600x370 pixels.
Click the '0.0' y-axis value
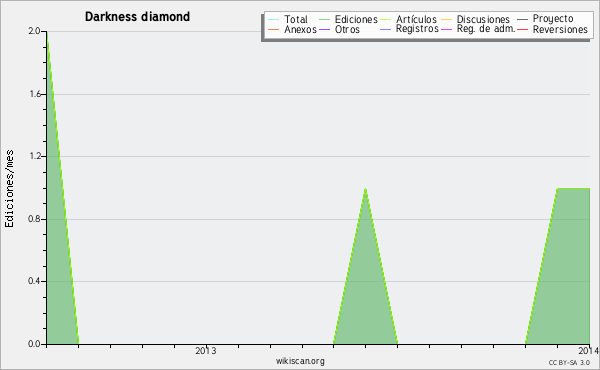(34, 344)
